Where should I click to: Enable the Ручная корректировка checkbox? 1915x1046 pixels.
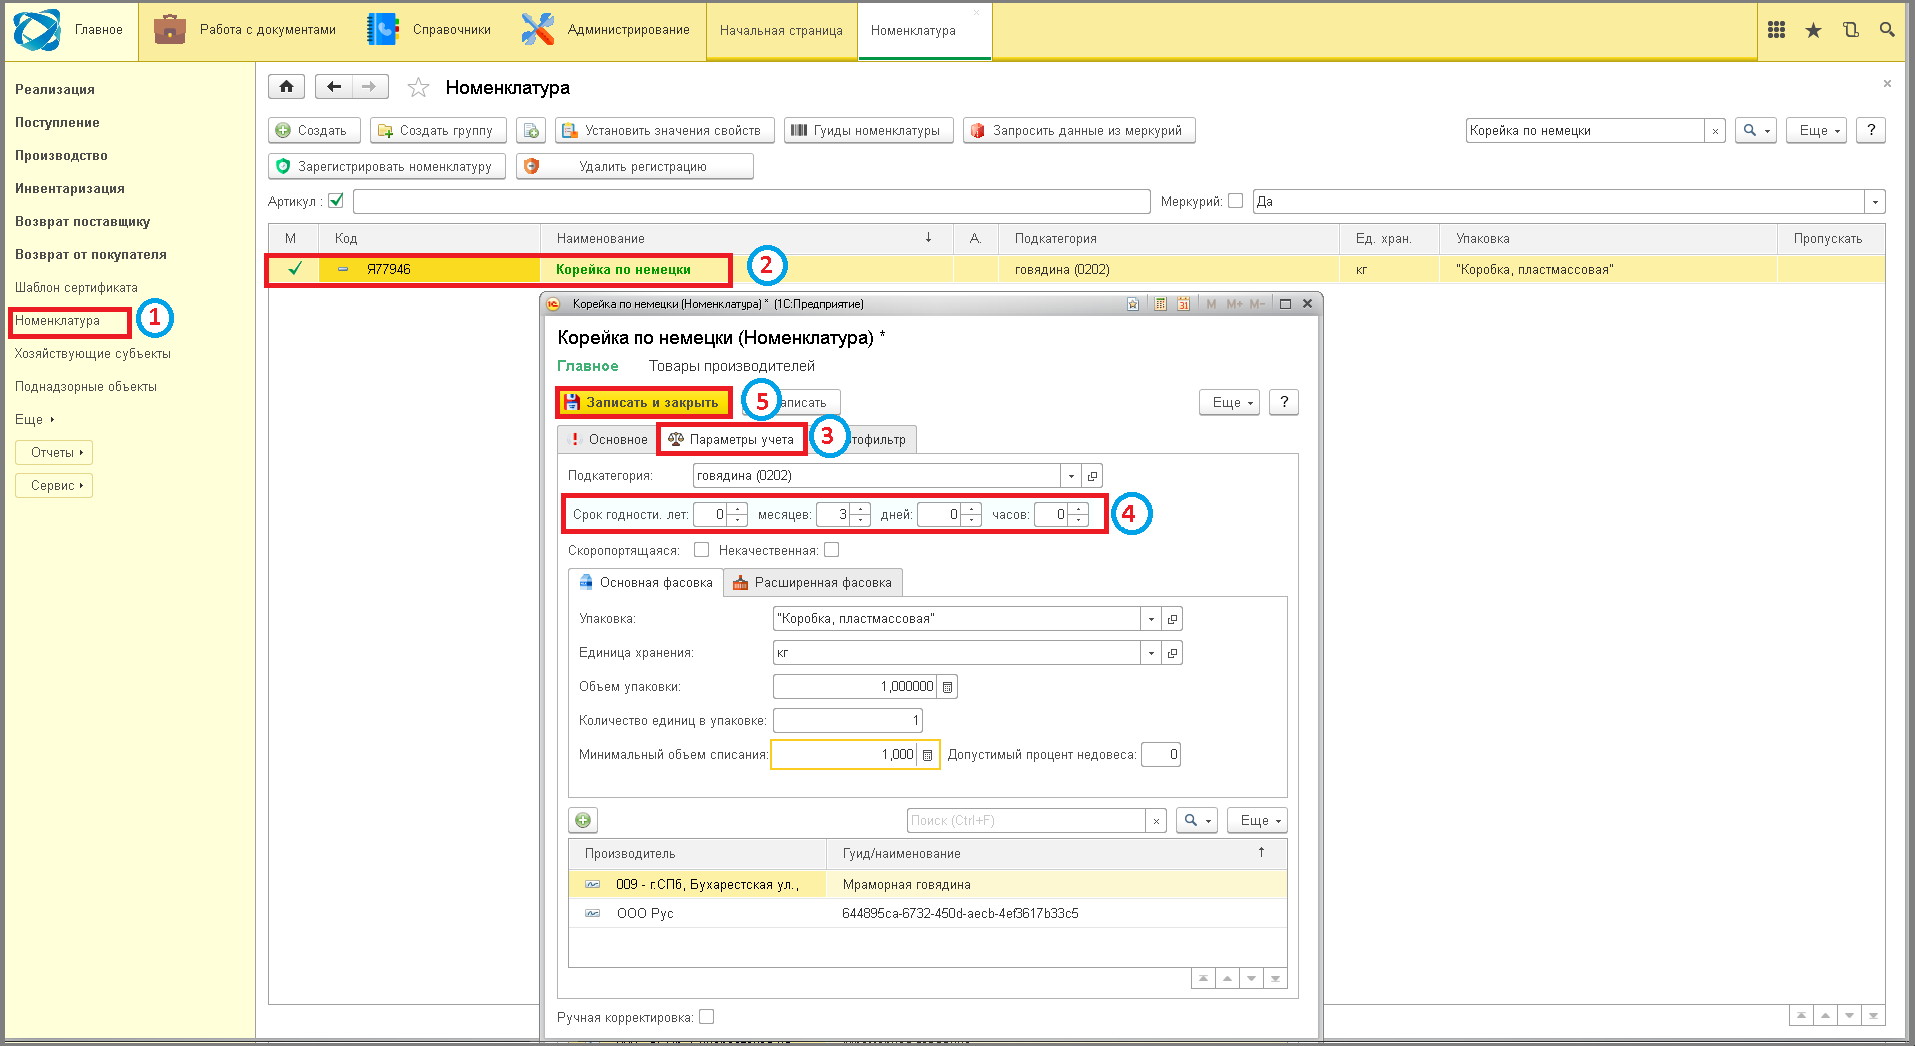(706, 1017)
